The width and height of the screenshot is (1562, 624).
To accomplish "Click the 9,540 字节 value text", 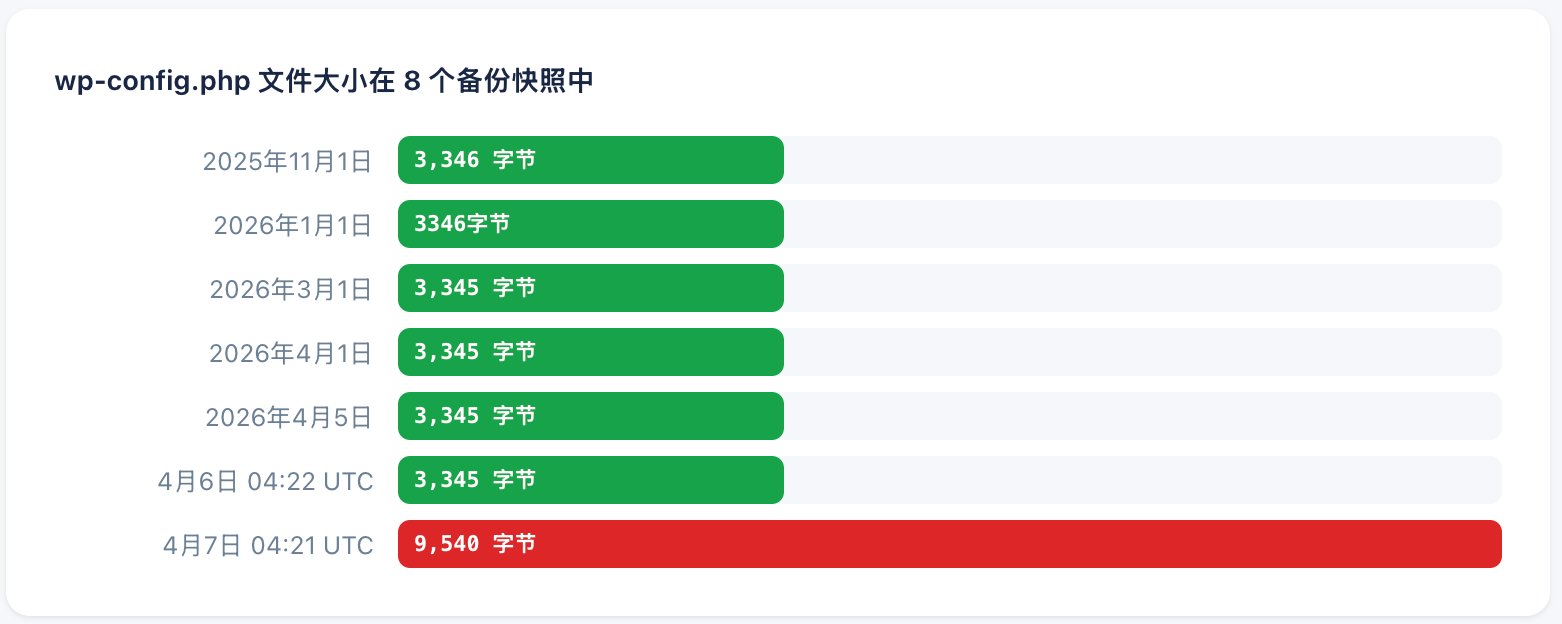I will (475, 544).
